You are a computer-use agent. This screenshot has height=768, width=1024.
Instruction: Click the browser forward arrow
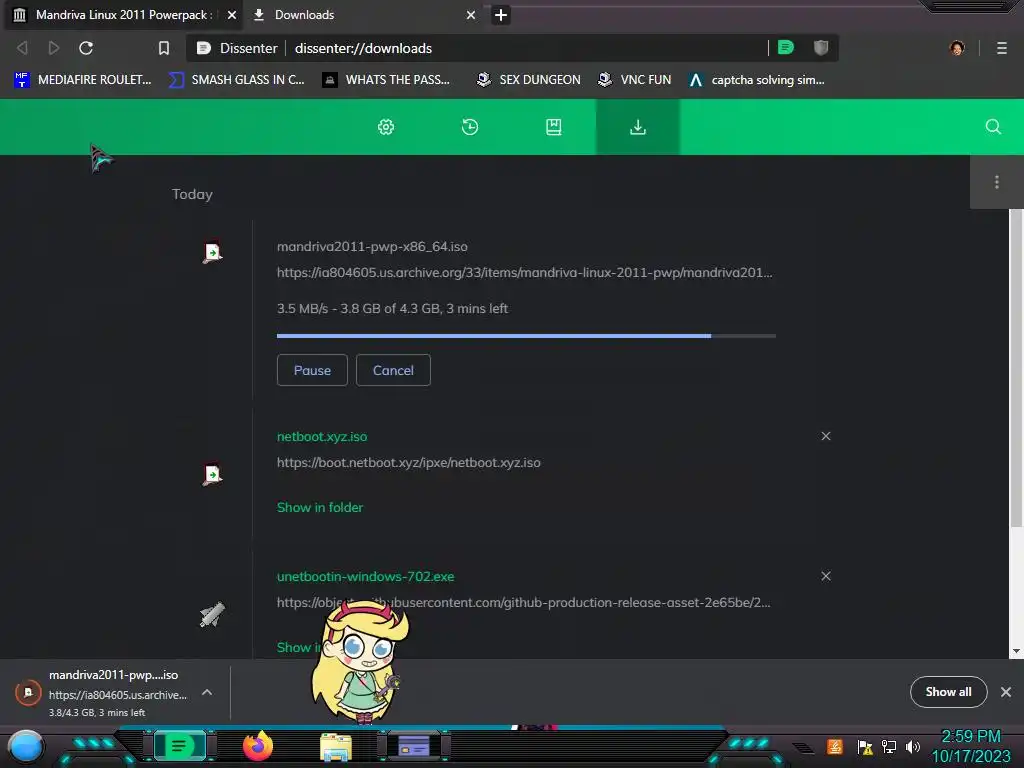click(54, 48)
